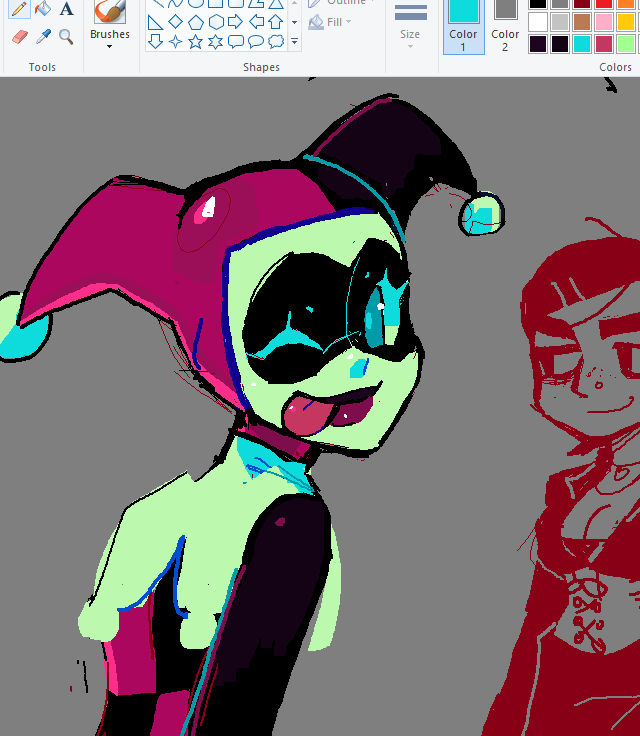Viewport: 640px width, 736px height.
Task: Select the rounded rectangular callout shape
Action: [236, 41]
